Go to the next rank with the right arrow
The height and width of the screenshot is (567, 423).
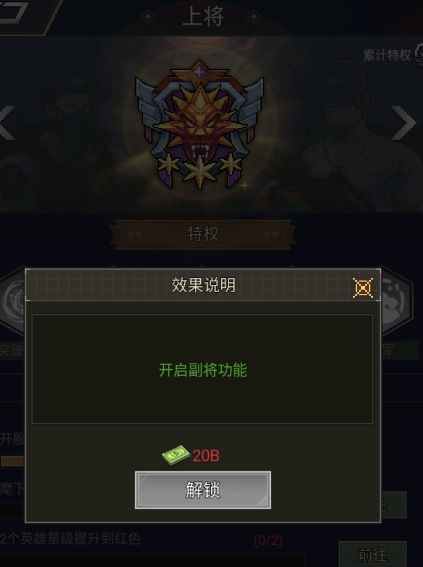coord(404,123)
